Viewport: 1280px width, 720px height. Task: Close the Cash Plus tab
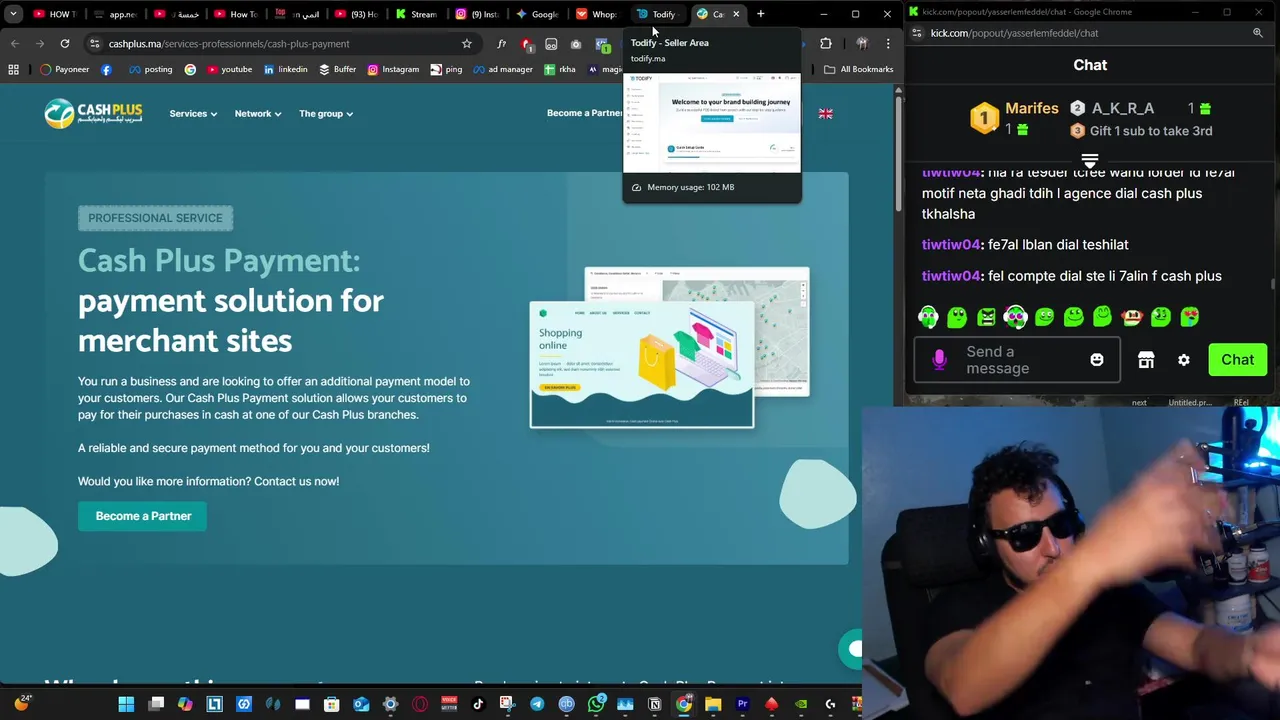(736, 14)
